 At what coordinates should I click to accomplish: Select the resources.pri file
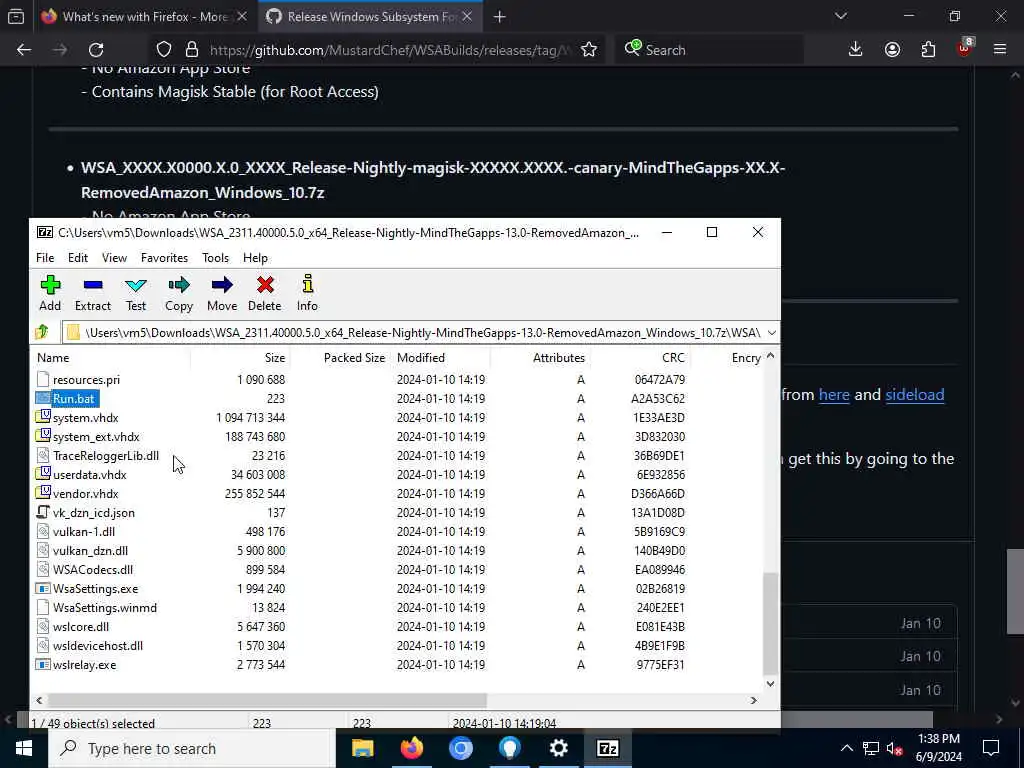tap(86, 379)
